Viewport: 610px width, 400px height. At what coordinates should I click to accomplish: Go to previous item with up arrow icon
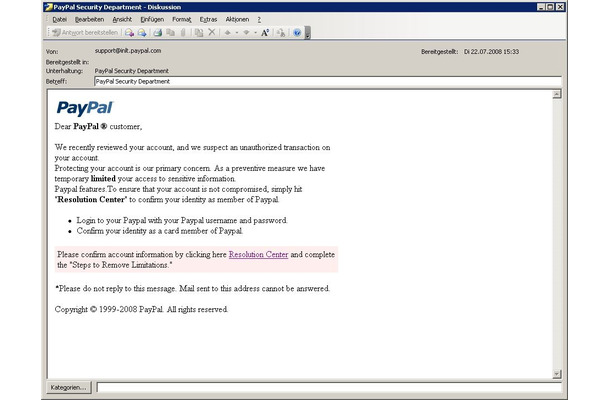pos(228,33)
